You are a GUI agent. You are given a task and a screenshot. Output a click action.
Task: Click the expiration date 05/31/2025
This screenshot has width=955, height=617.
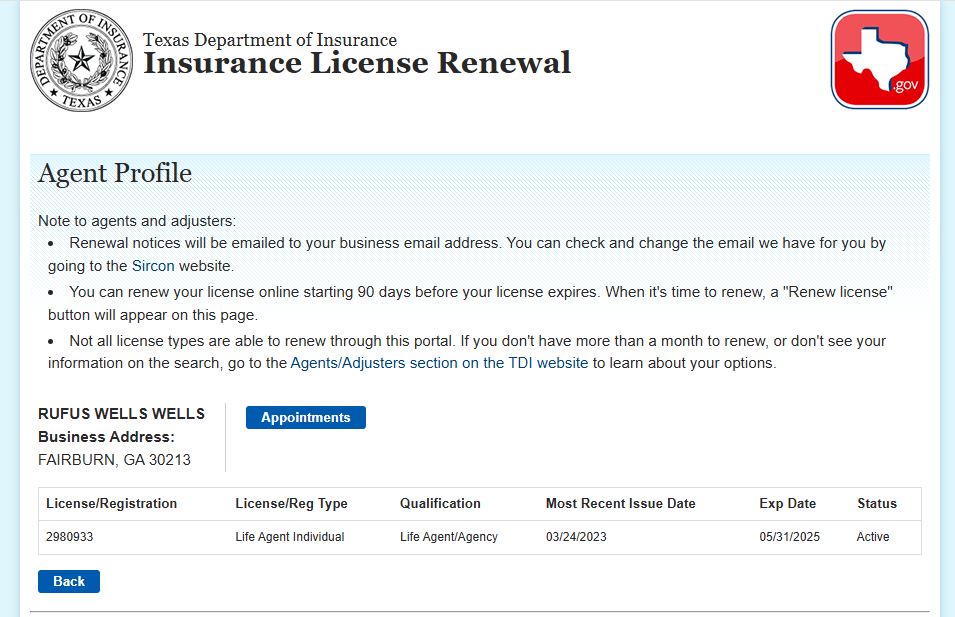pos(789,537)
